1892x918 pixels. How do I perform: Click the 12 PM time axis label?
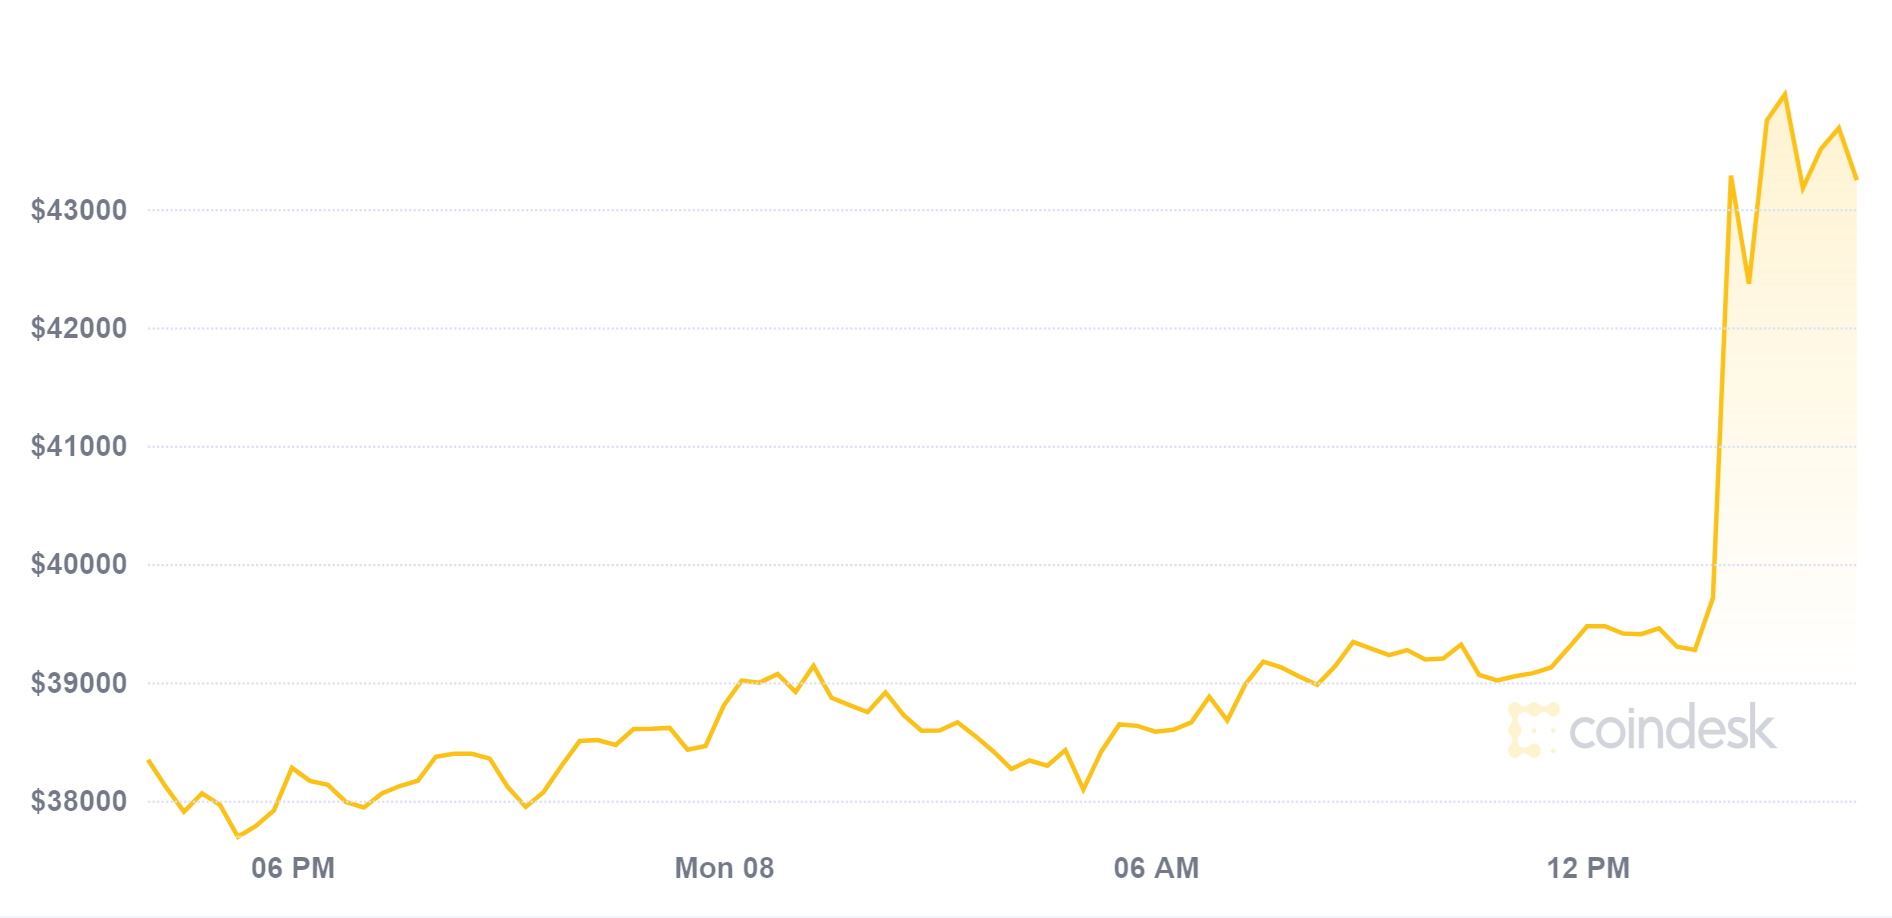tap(1588, 868)
